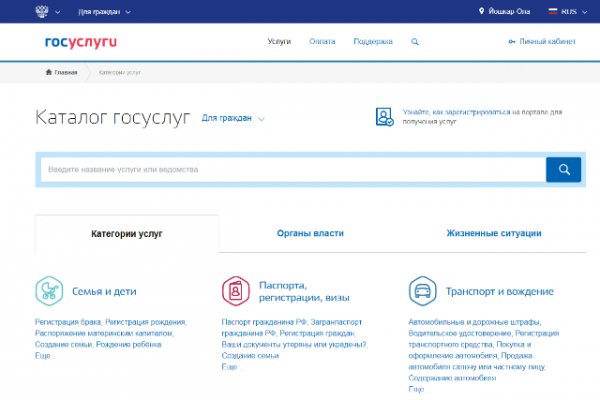Image resolution: width=600 pixels, height=400 pixels.
Task: Switch to the Жизненные ситуации tab
Action: coord(494,233)
